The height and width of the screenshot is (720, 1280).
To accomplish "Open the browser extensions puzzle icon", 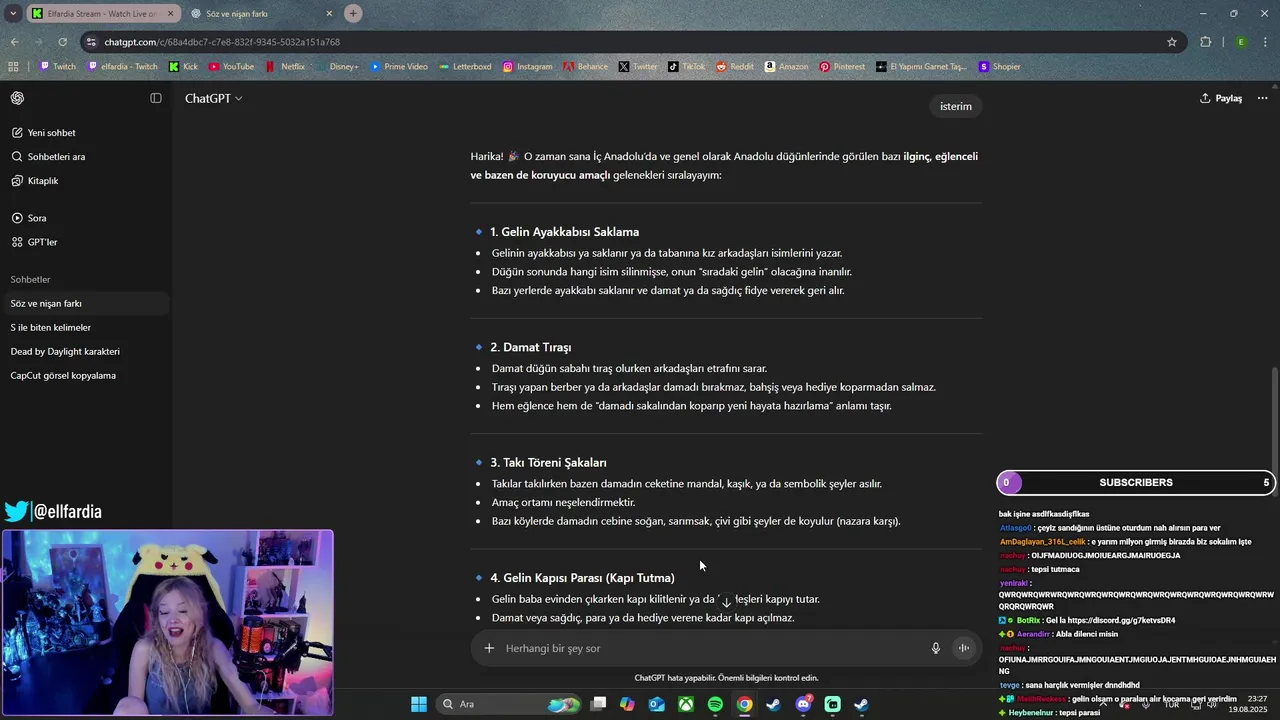I will pos(1206,42).
